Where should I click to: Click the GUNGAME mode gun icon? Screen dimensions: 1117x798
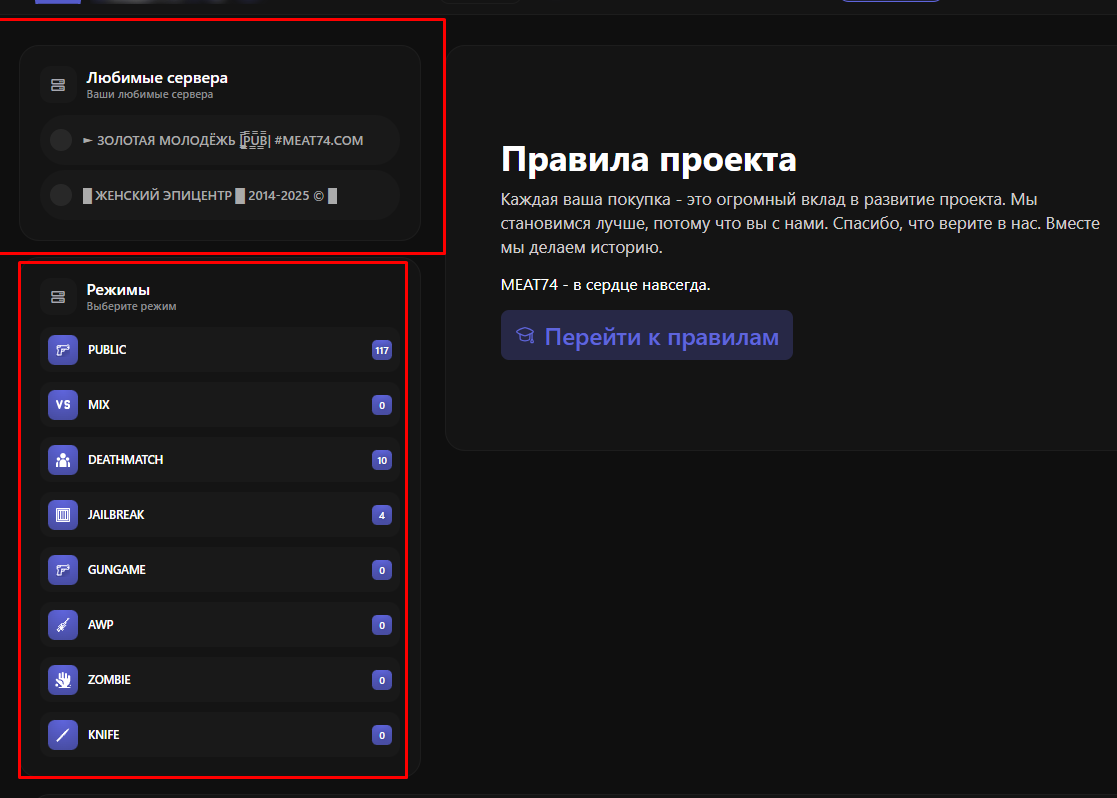tap(62, 570)
